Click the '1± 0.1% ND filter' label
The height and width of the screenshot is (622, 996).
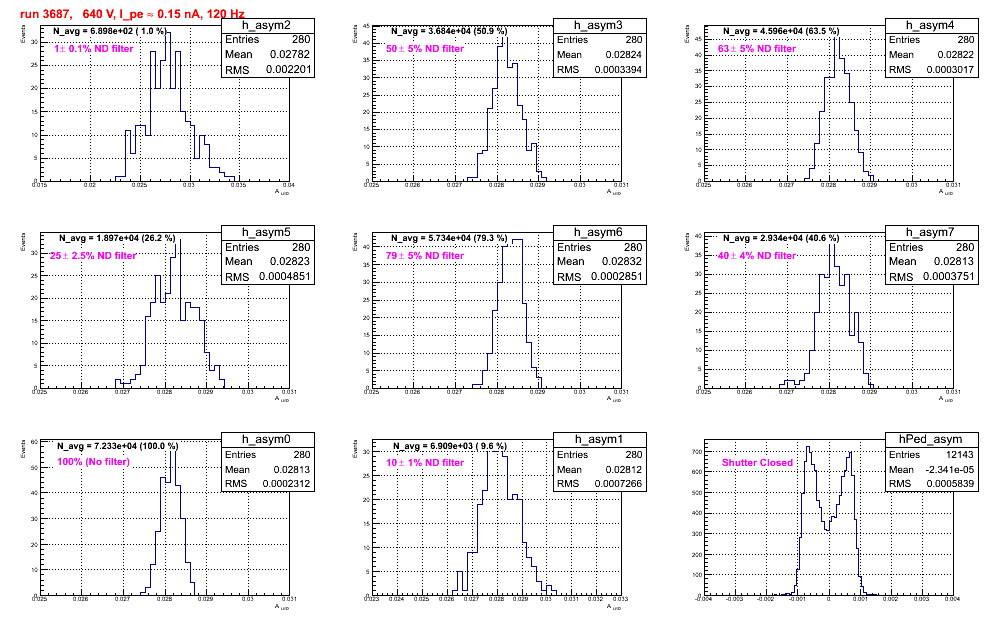tap(93, 48)
